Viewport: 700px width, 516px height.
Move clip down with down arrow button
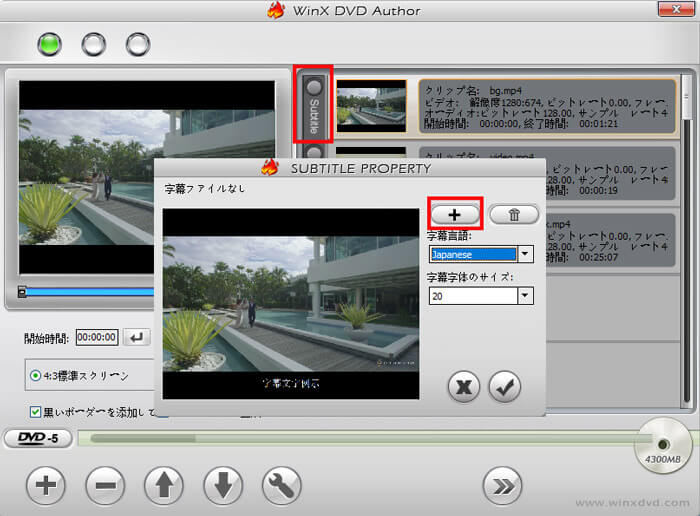[223, 485]
